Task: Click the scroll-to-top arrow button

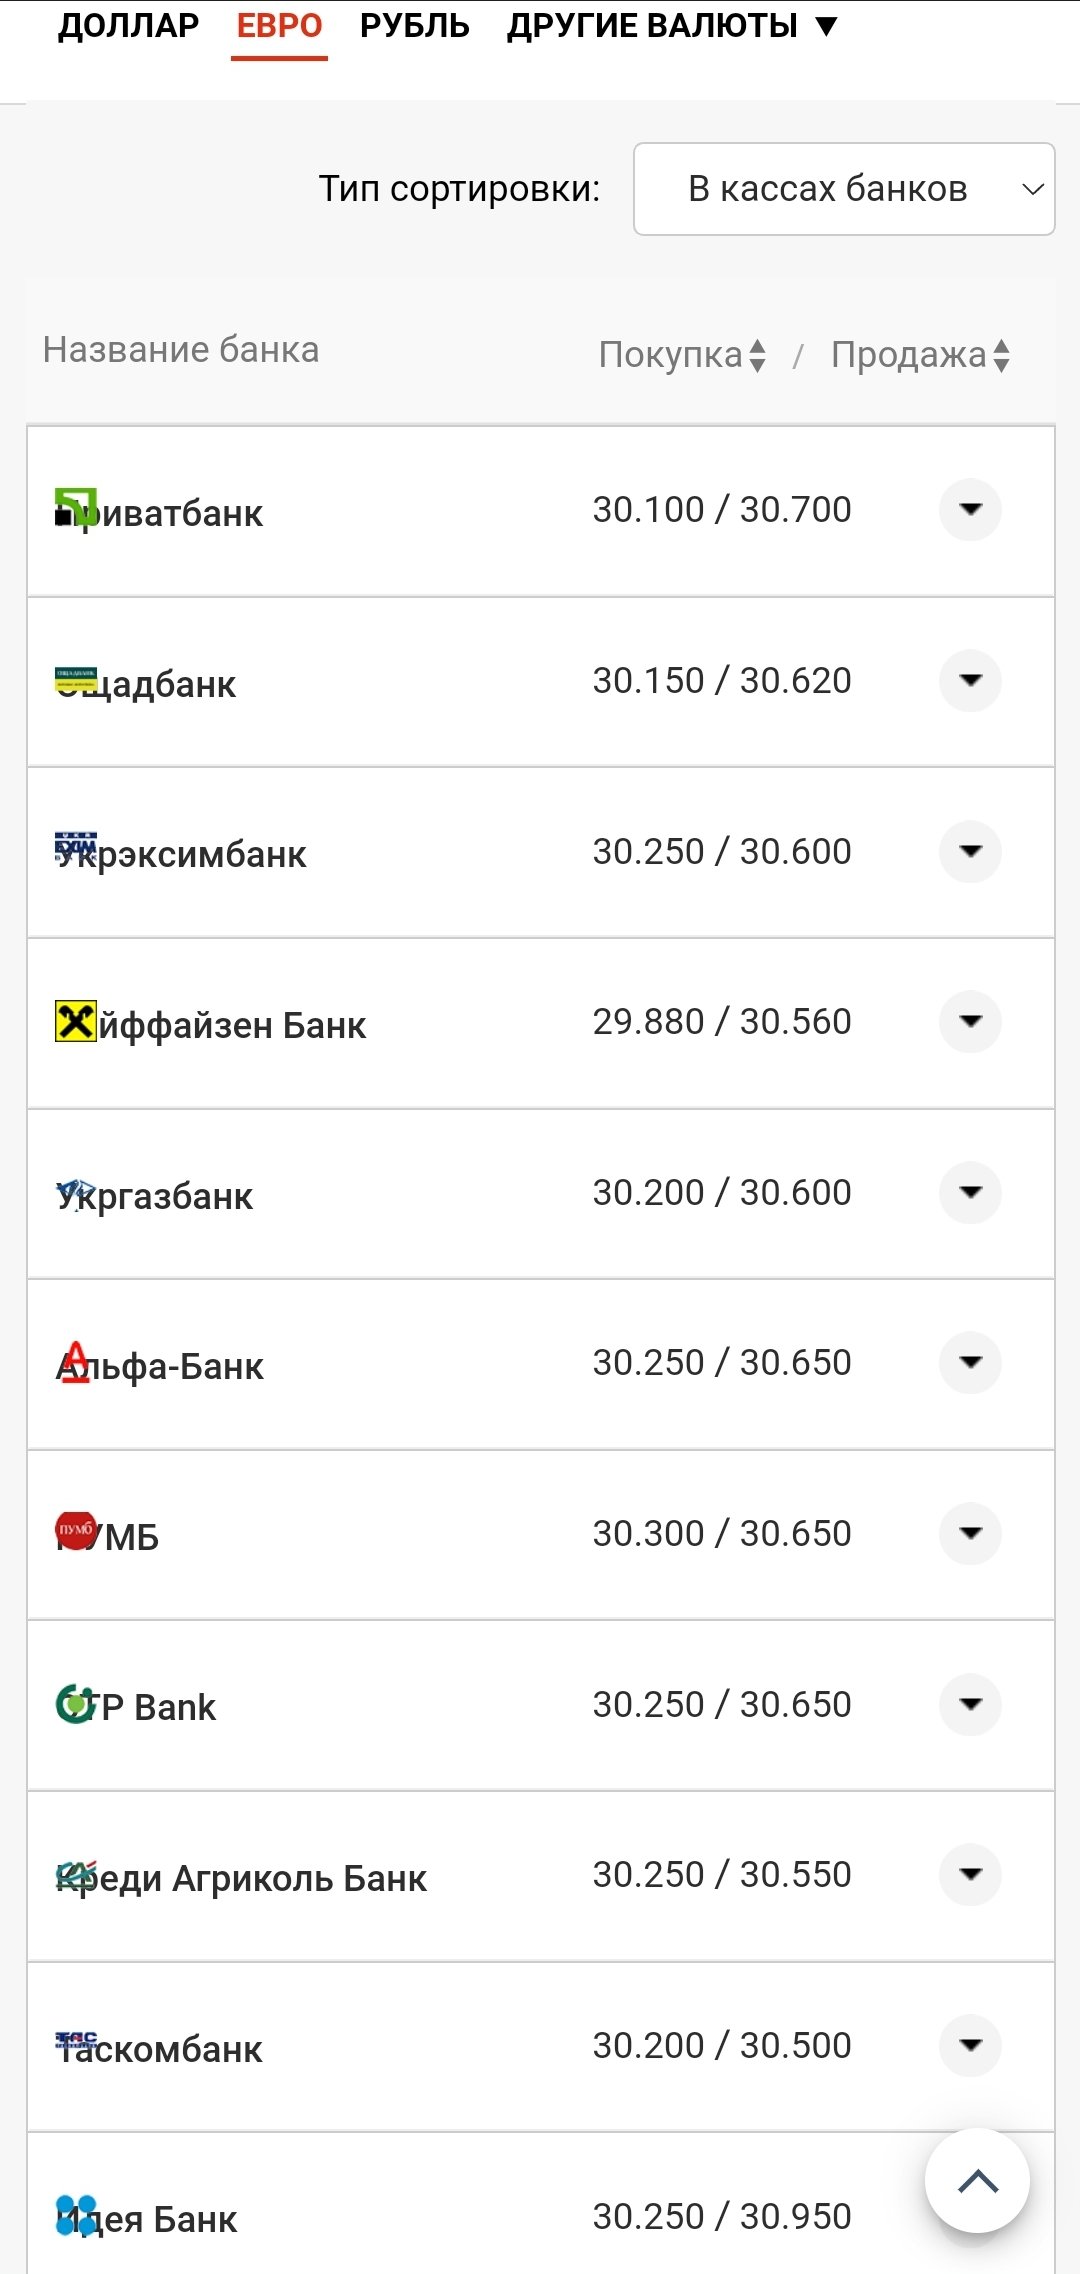Action: 977,2181
